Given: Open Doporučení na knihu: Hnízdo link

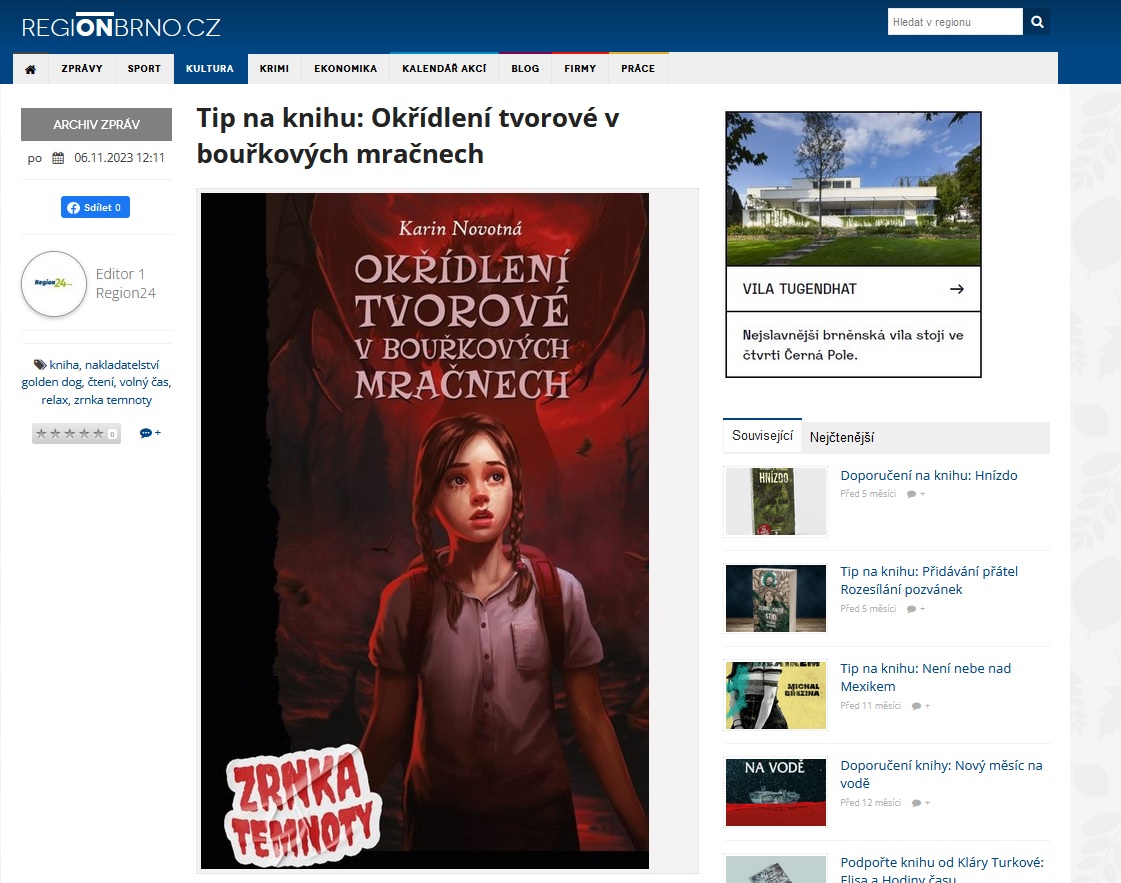Looking at the screenshot, I should tap(929, 475).
